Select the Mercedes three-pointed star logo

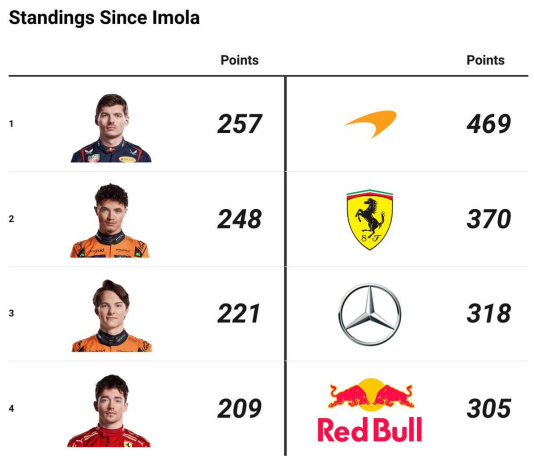370,314
